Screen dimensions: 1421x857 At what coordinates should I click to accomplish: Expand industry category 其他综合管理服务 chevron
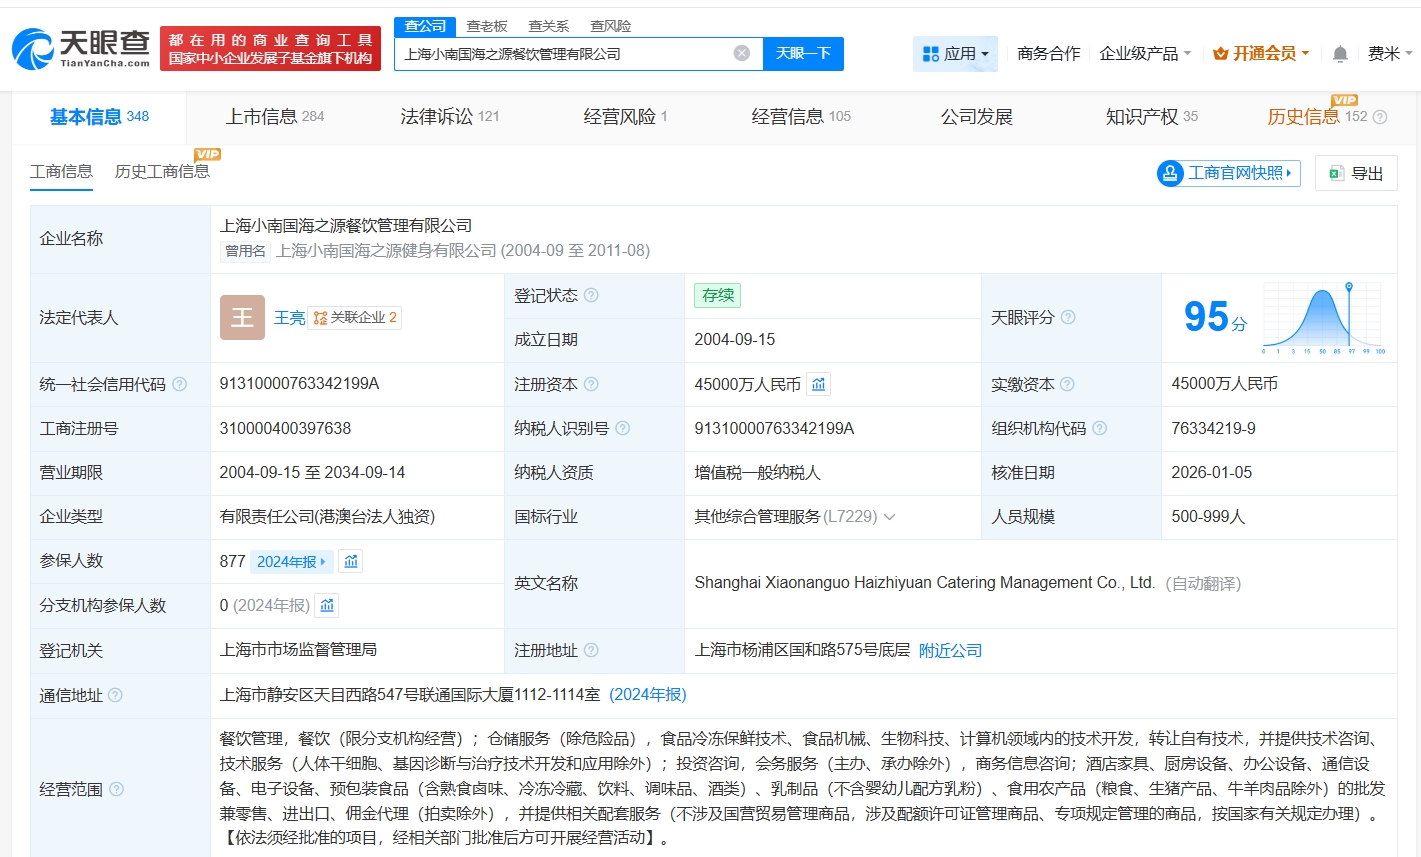click(889, 517)
